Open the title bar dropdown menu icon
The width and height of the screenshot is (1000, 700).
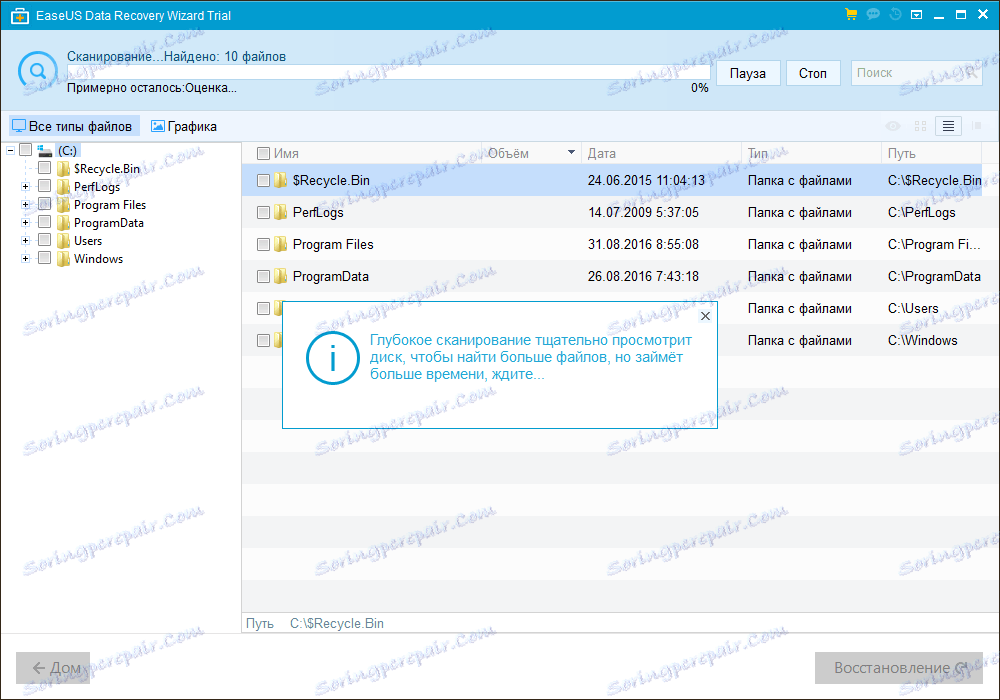pos(916,15)
